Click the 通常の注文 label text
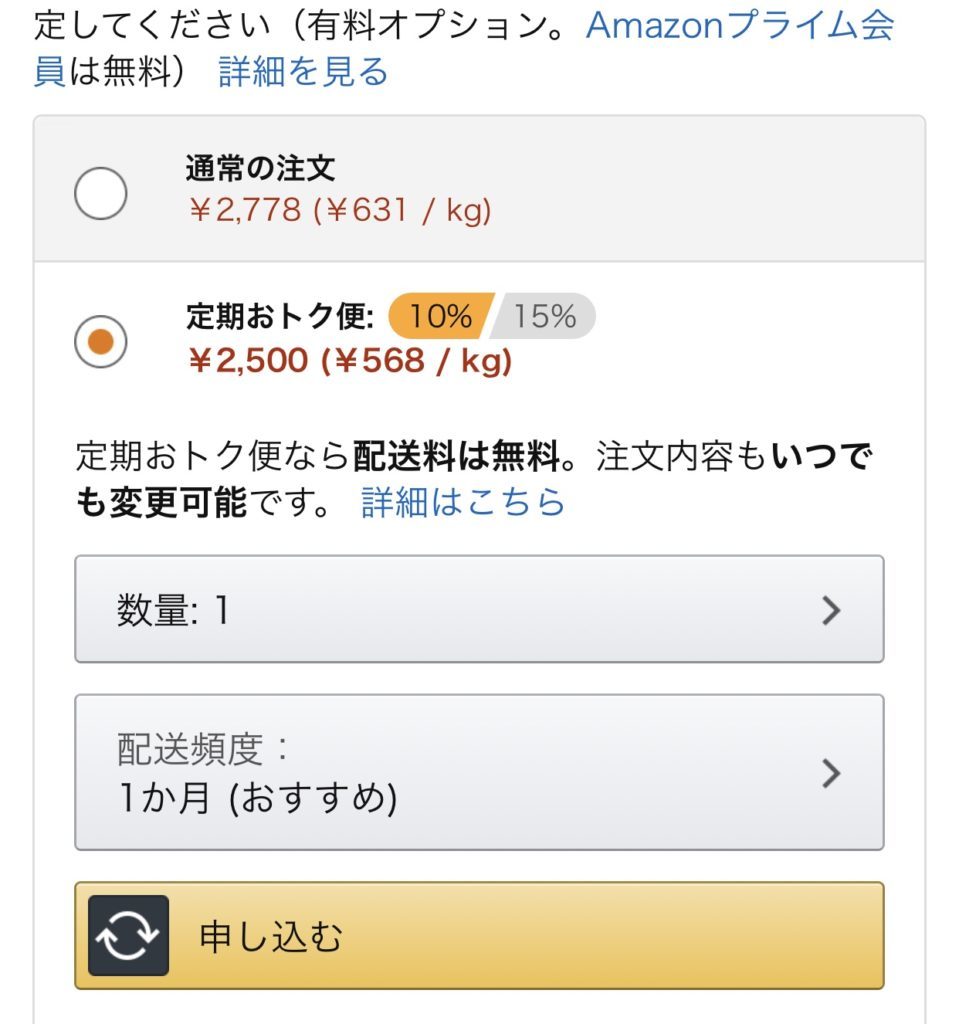This screenshot has height=1024, width=959. pos(260,168)
